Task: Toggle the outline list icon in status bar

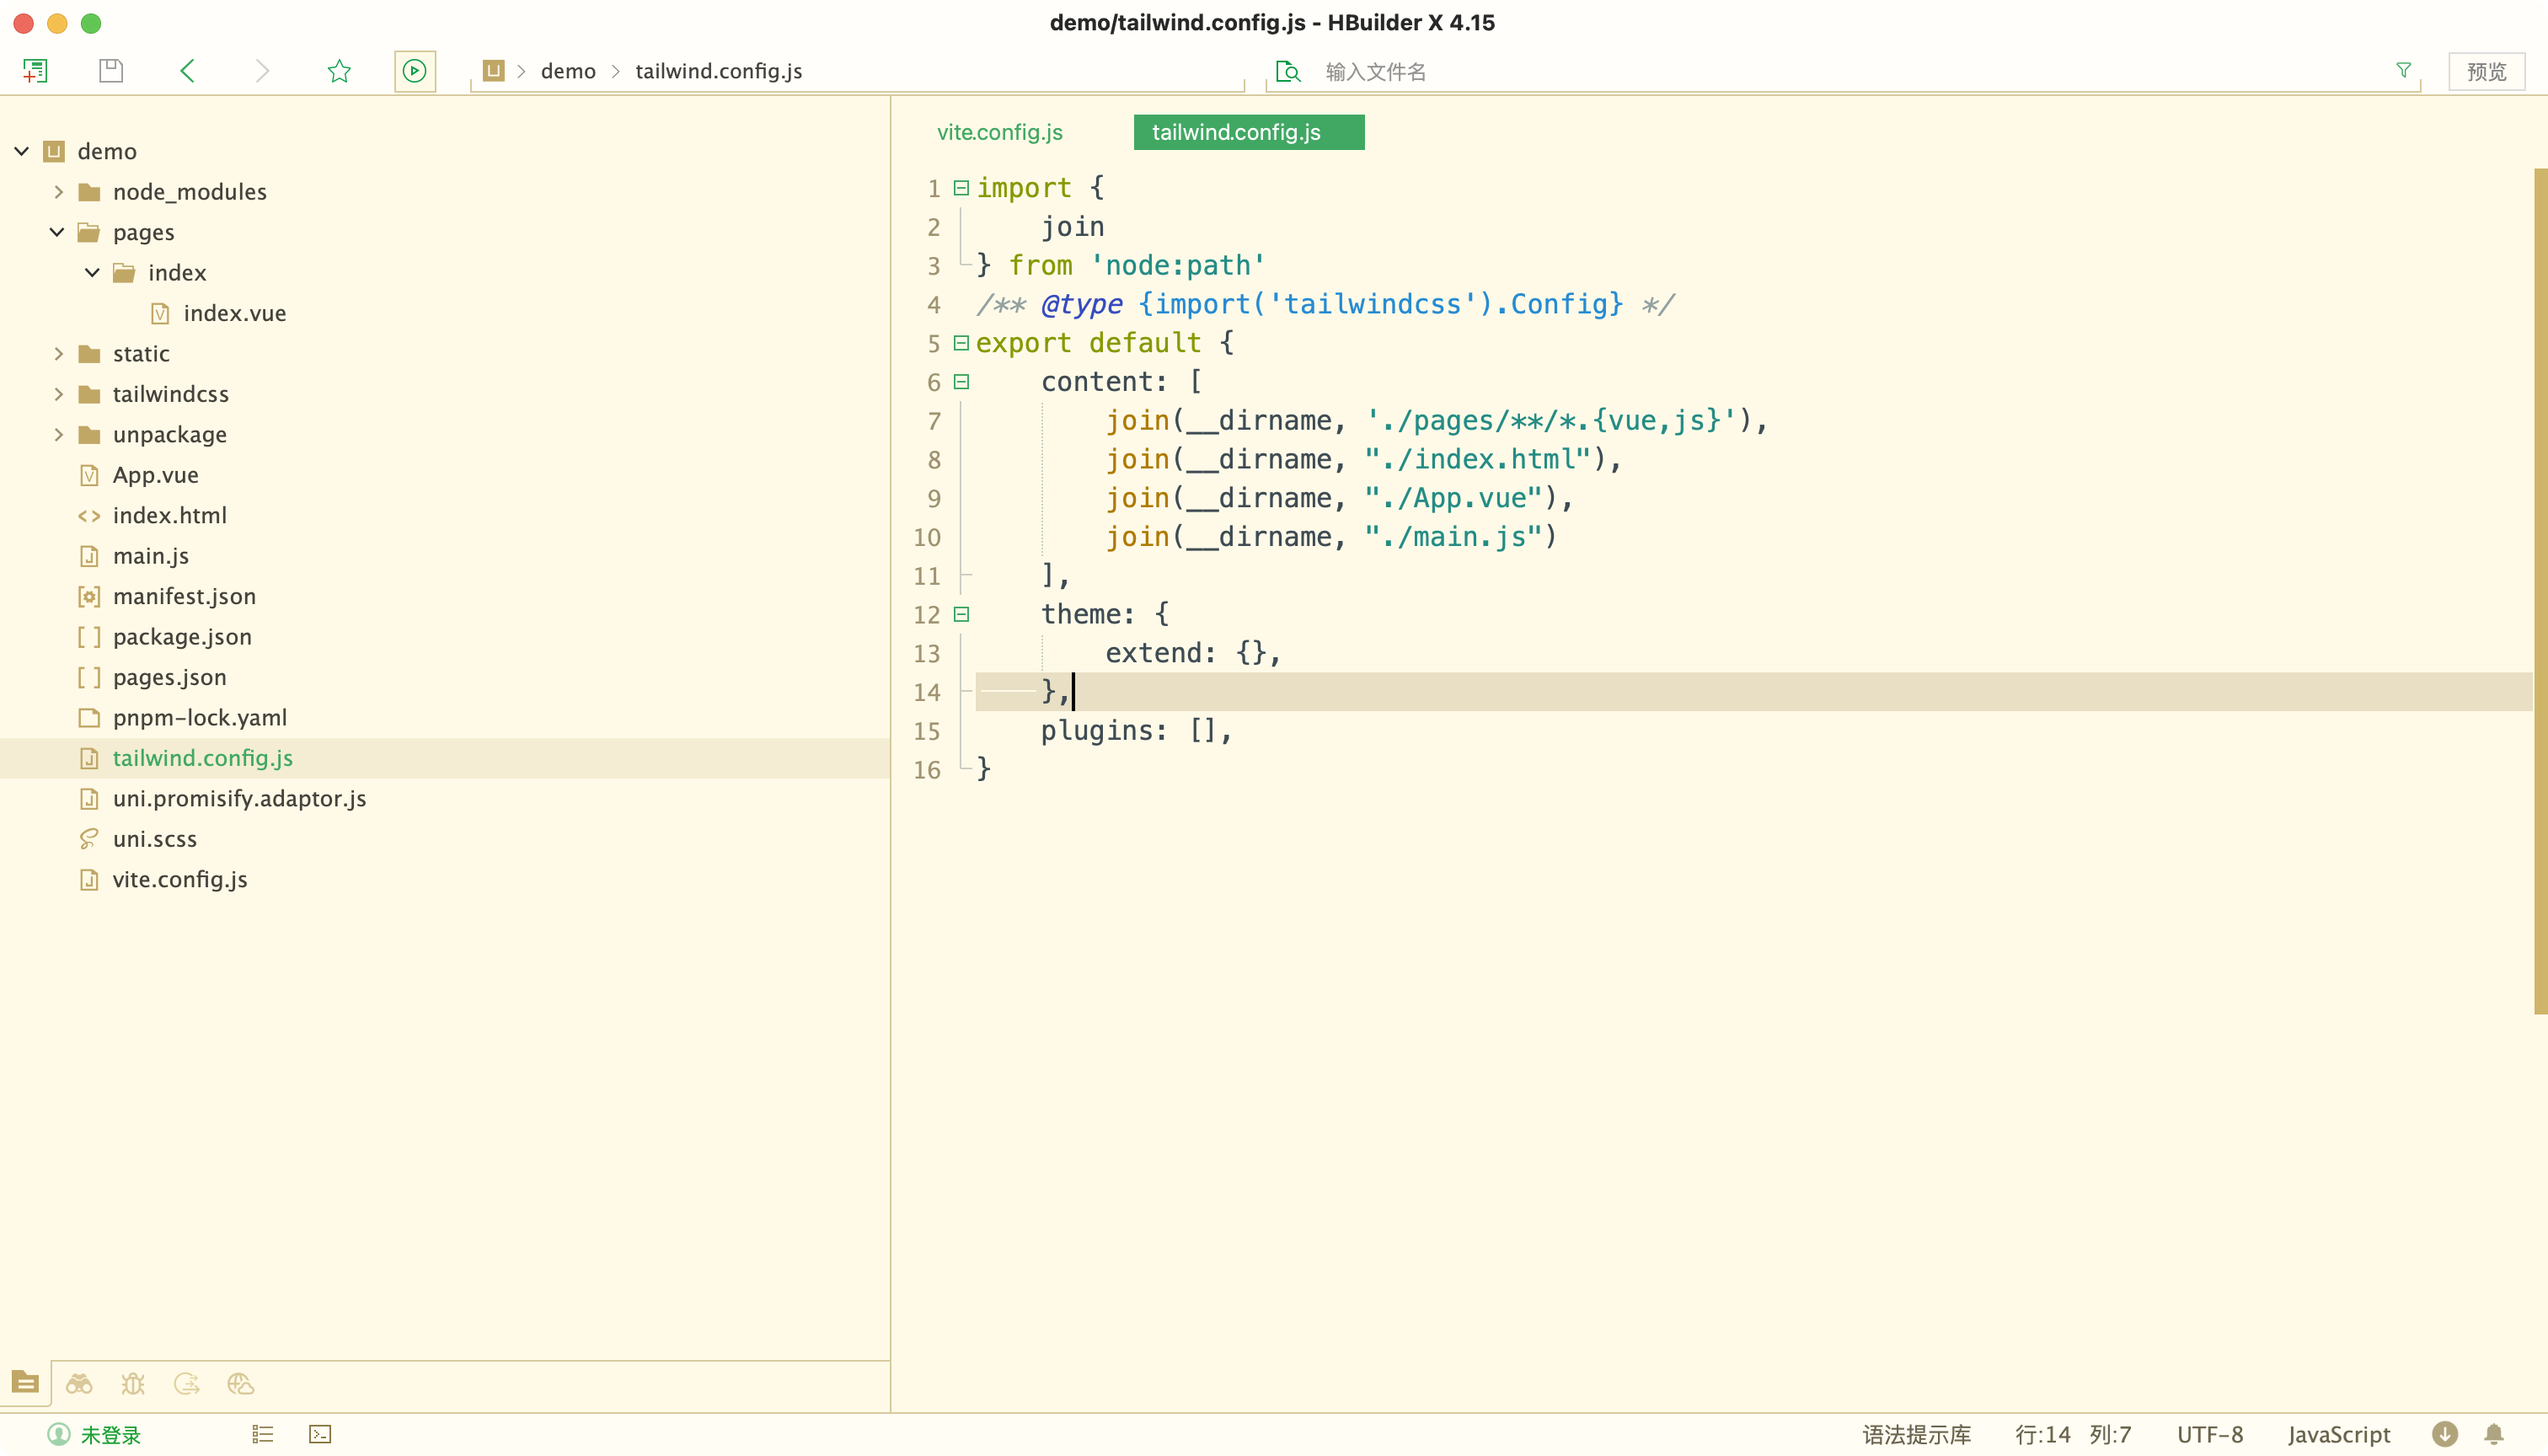Action: (263, 1434)
